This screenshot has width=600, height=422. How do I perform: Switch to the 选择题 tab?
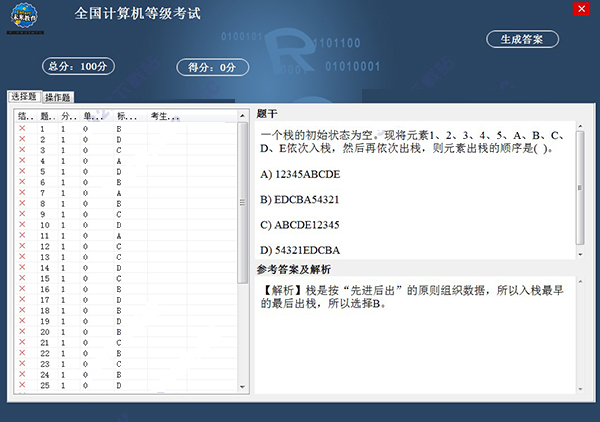[x=24, y=96]
